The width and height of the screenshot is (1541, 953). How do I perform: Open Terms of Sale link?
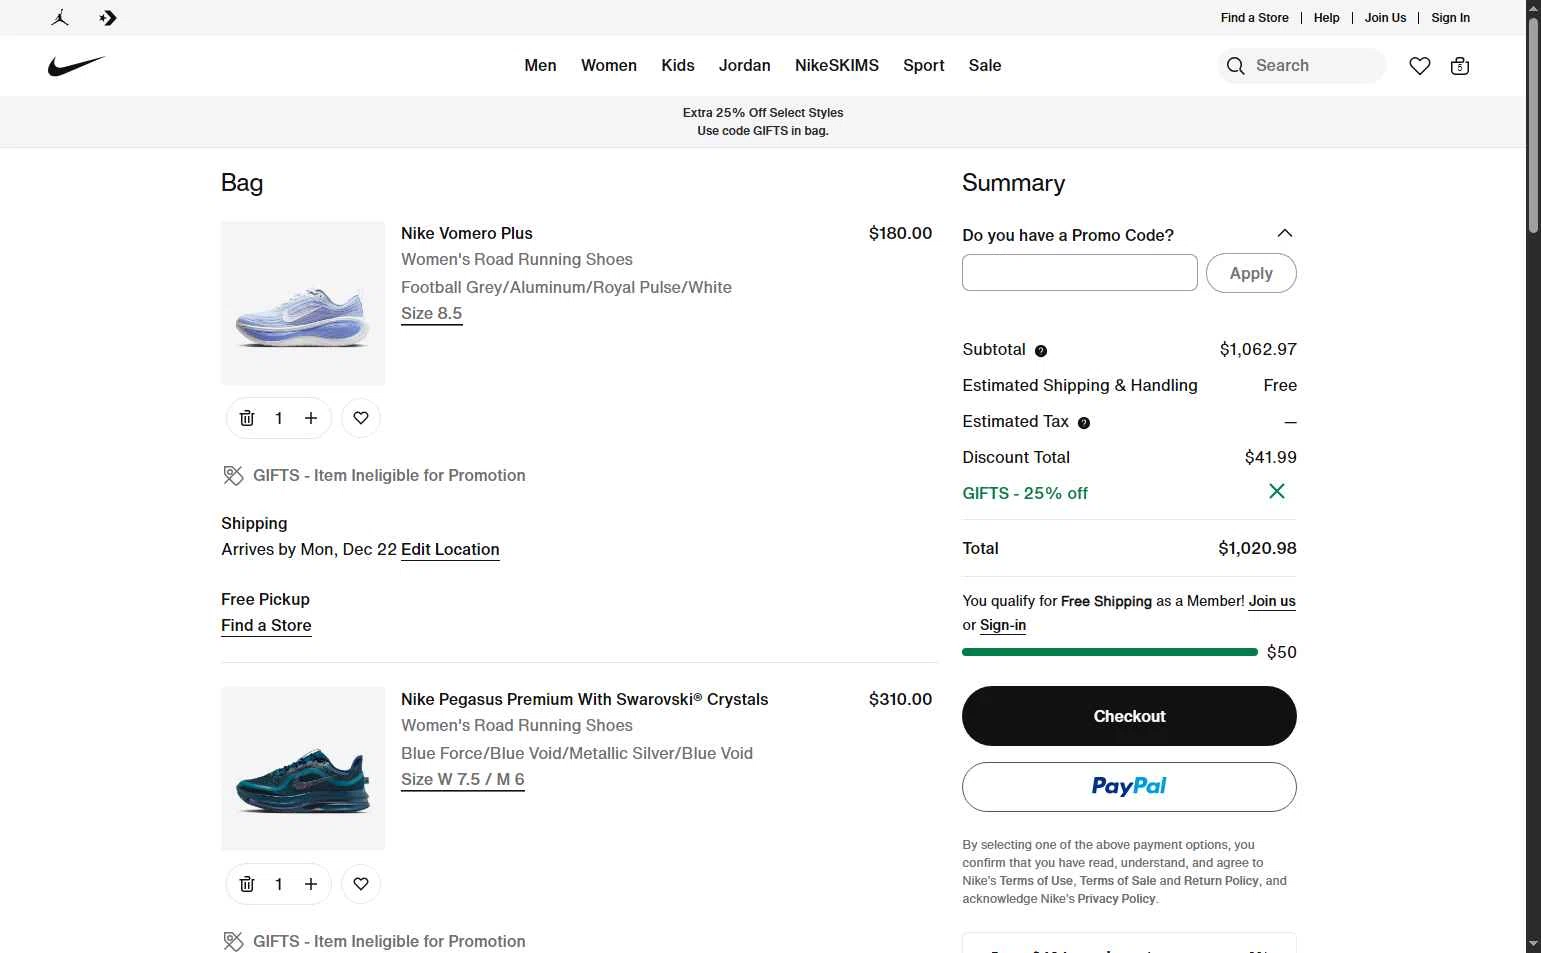pos(1118,881)
